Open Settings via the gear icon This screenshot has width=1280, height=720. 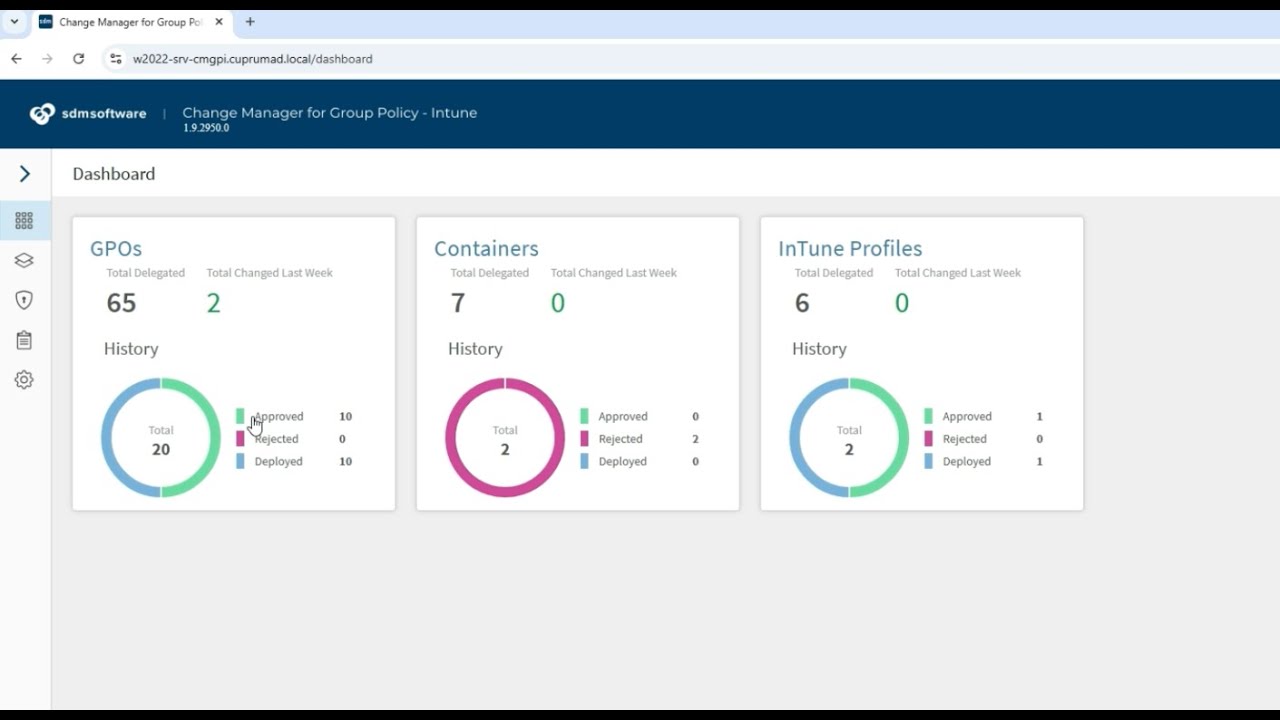(x=24, y=379)
